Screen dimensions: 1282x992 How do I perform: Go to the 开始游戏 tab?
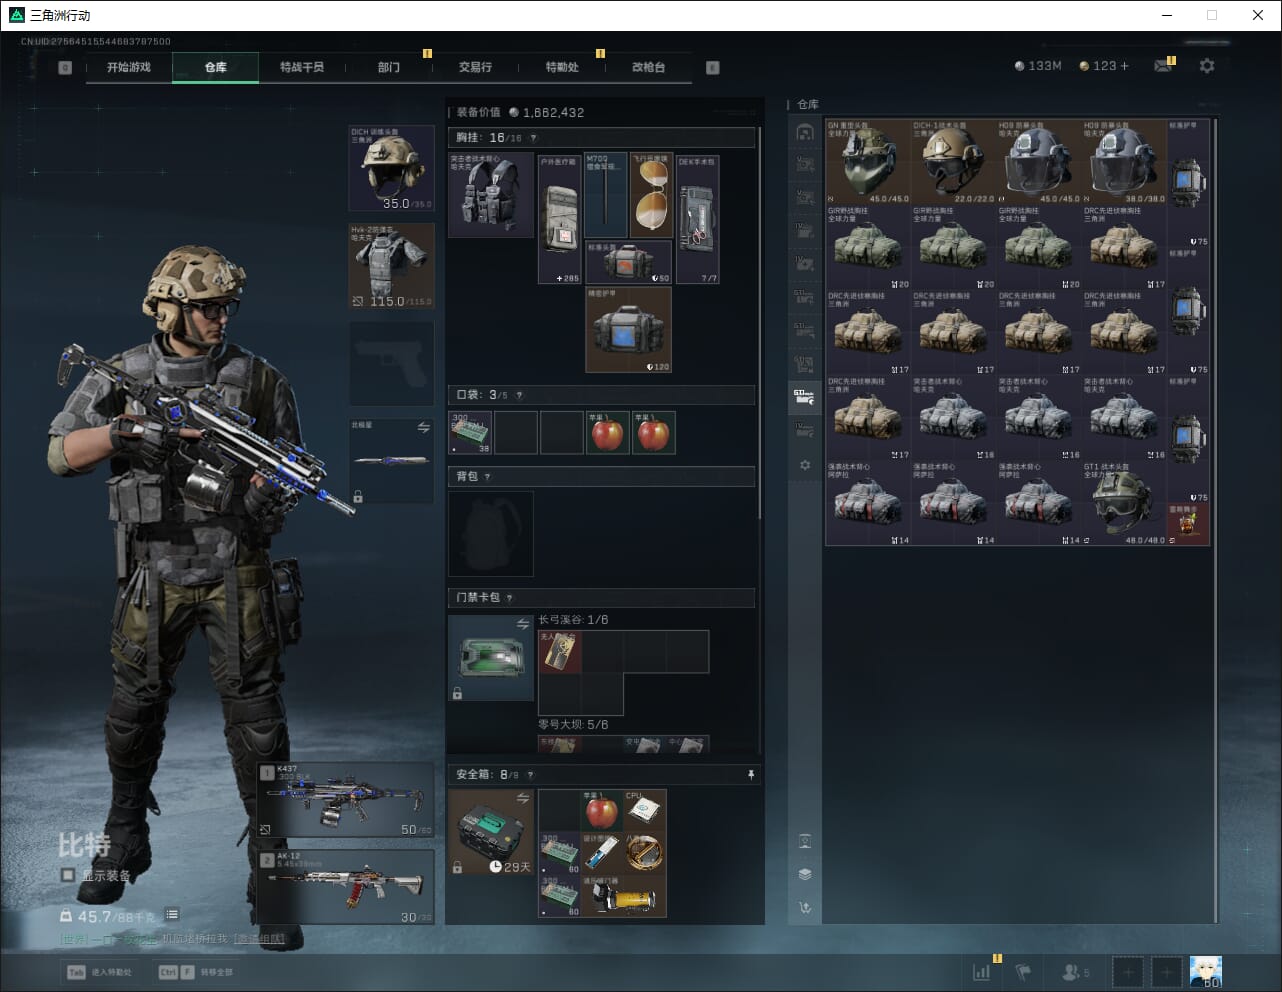pyautogui.click(x=129, y=67)
